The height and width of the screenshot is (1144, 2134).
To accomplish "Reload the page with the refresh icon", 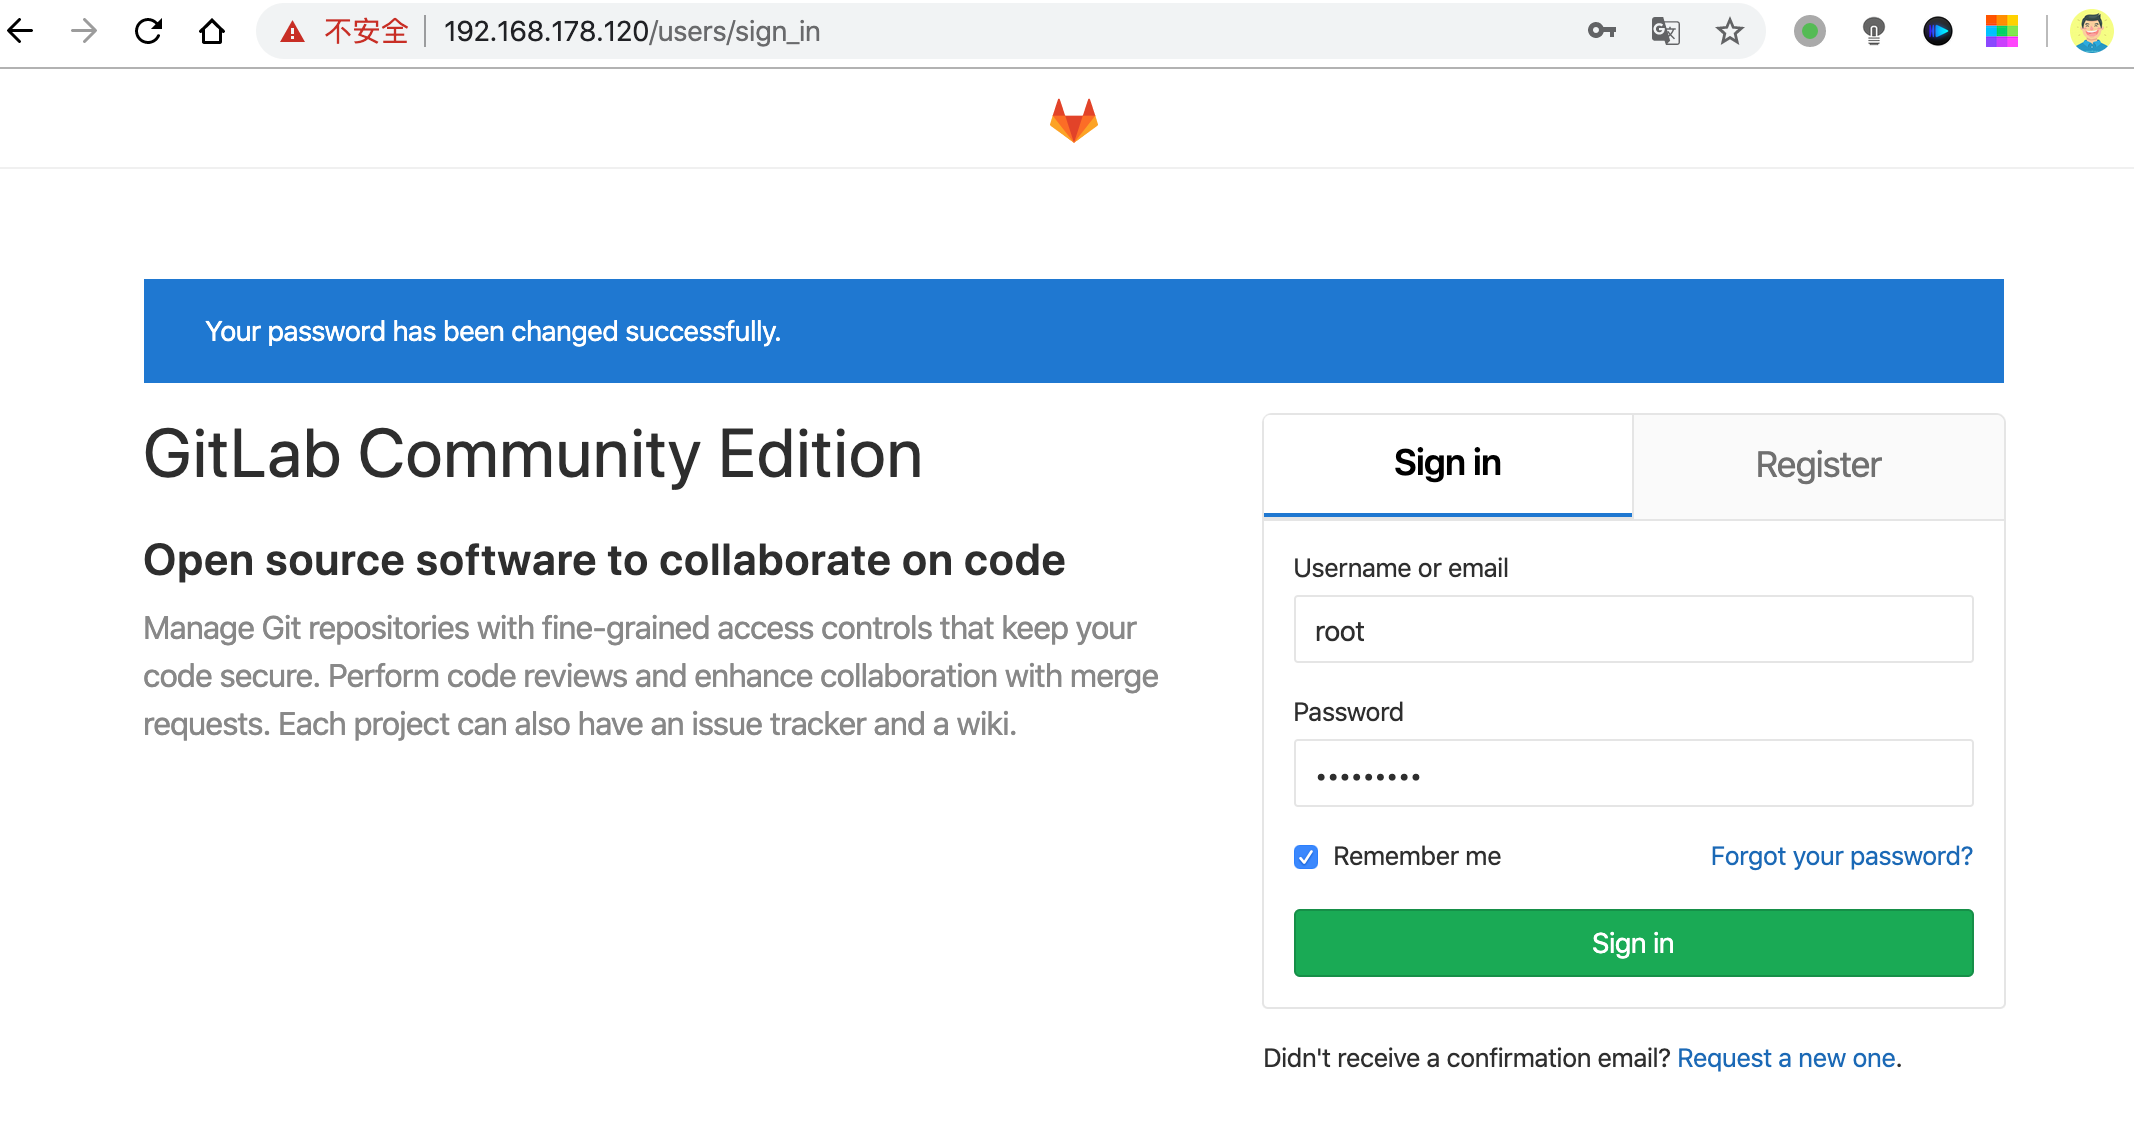I will (x=148, y=31).
